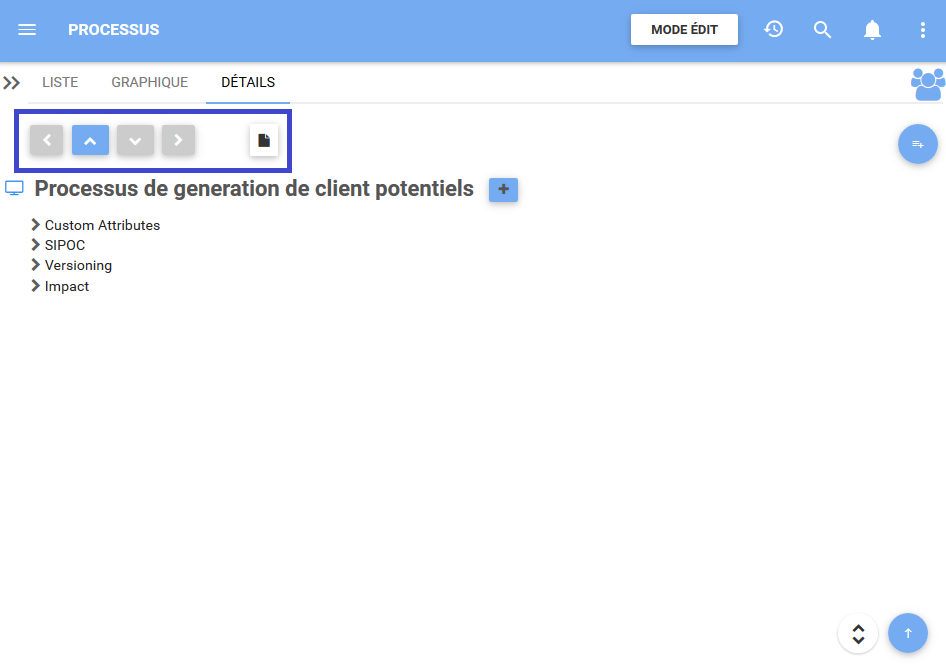Click the collaborators group icon
Screen dimensions: 946x666
click(927, 84)
